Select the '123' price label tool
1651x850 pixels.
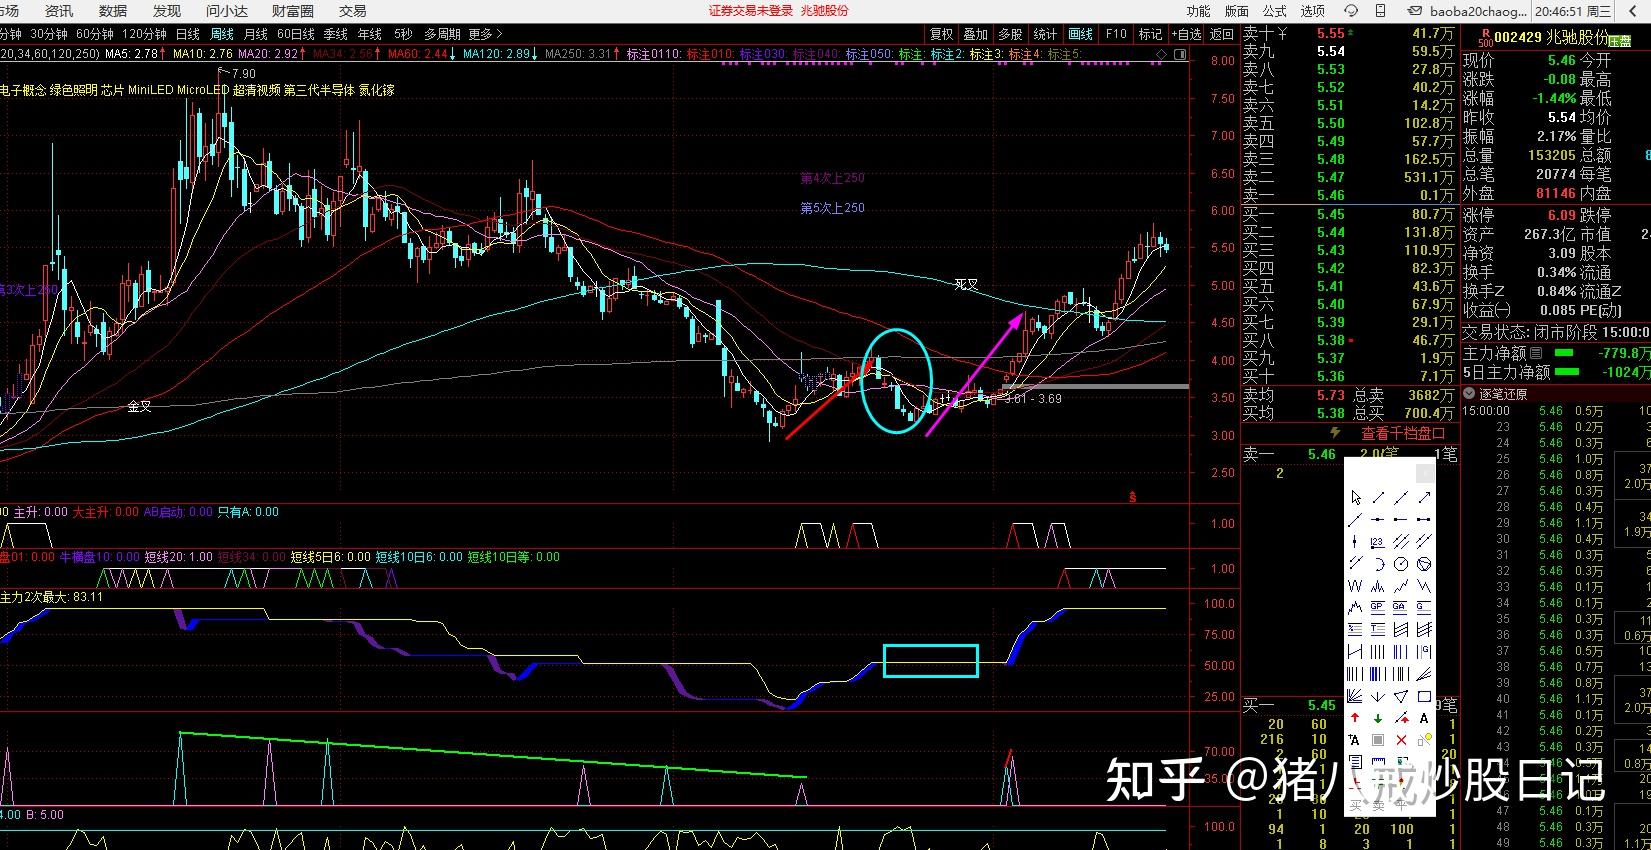coord(1378,541)
